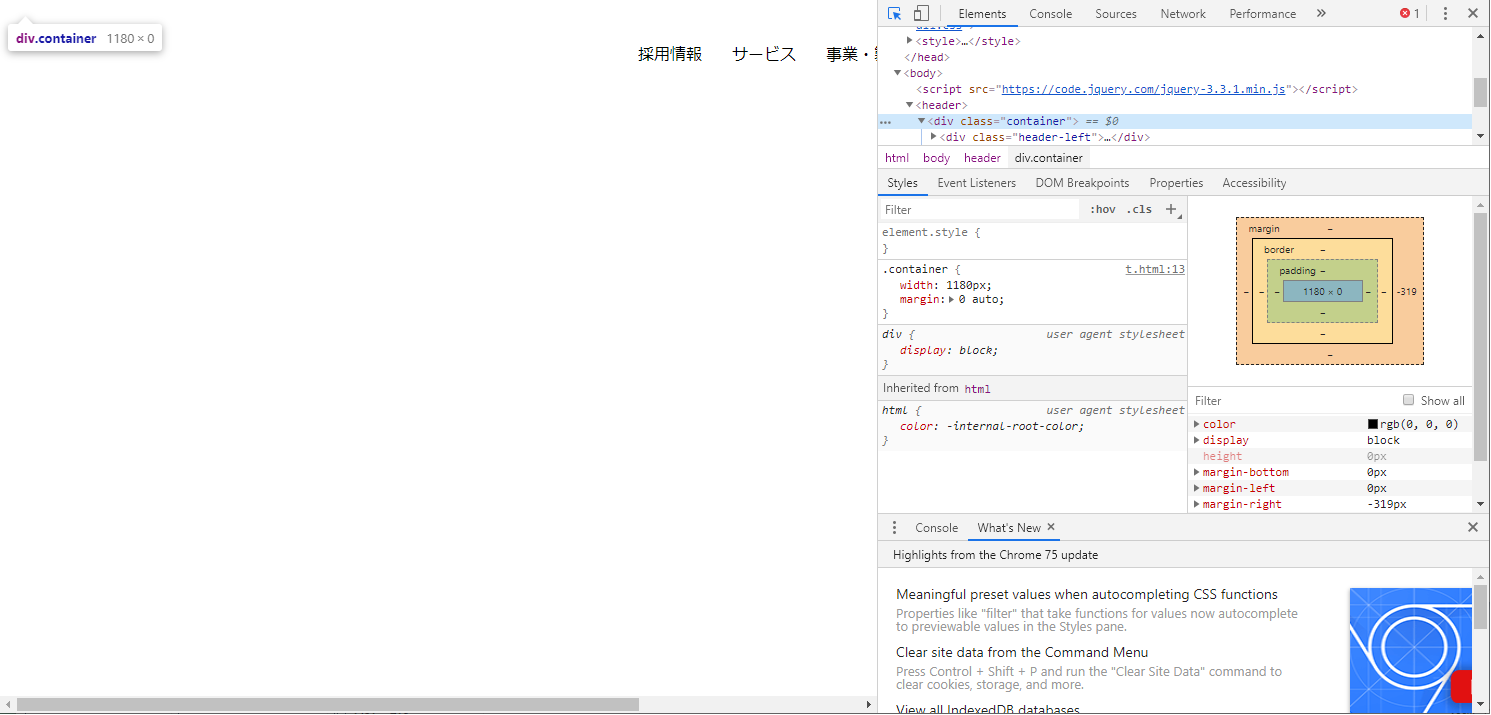The height and width of the screenshot is (715, 1491).
Task: Open the jQuery script source link
Action: point(1143,89)
